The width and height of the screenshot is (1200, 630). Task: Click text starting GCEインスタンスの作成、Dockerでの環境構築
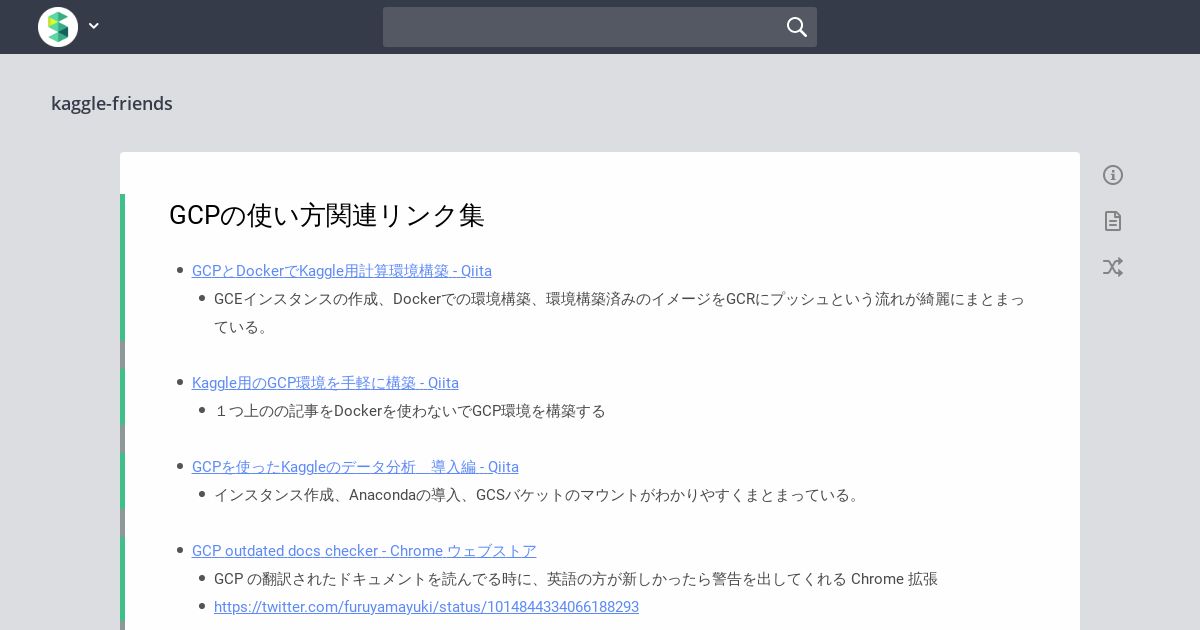point(619,313)
